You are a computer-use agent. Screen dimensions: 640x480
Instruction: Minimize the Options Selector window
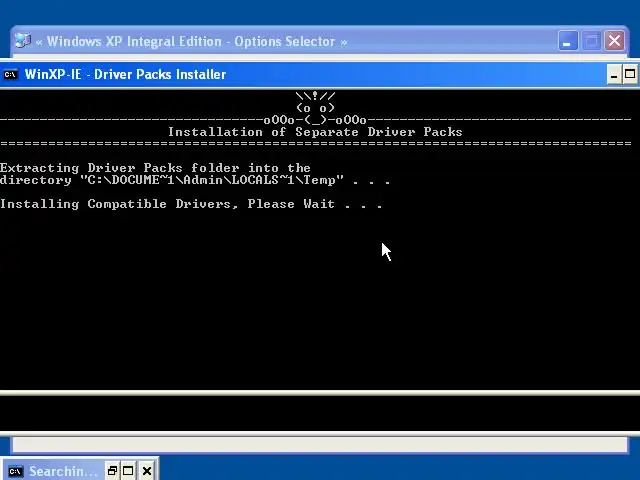[x=567, y=41]
